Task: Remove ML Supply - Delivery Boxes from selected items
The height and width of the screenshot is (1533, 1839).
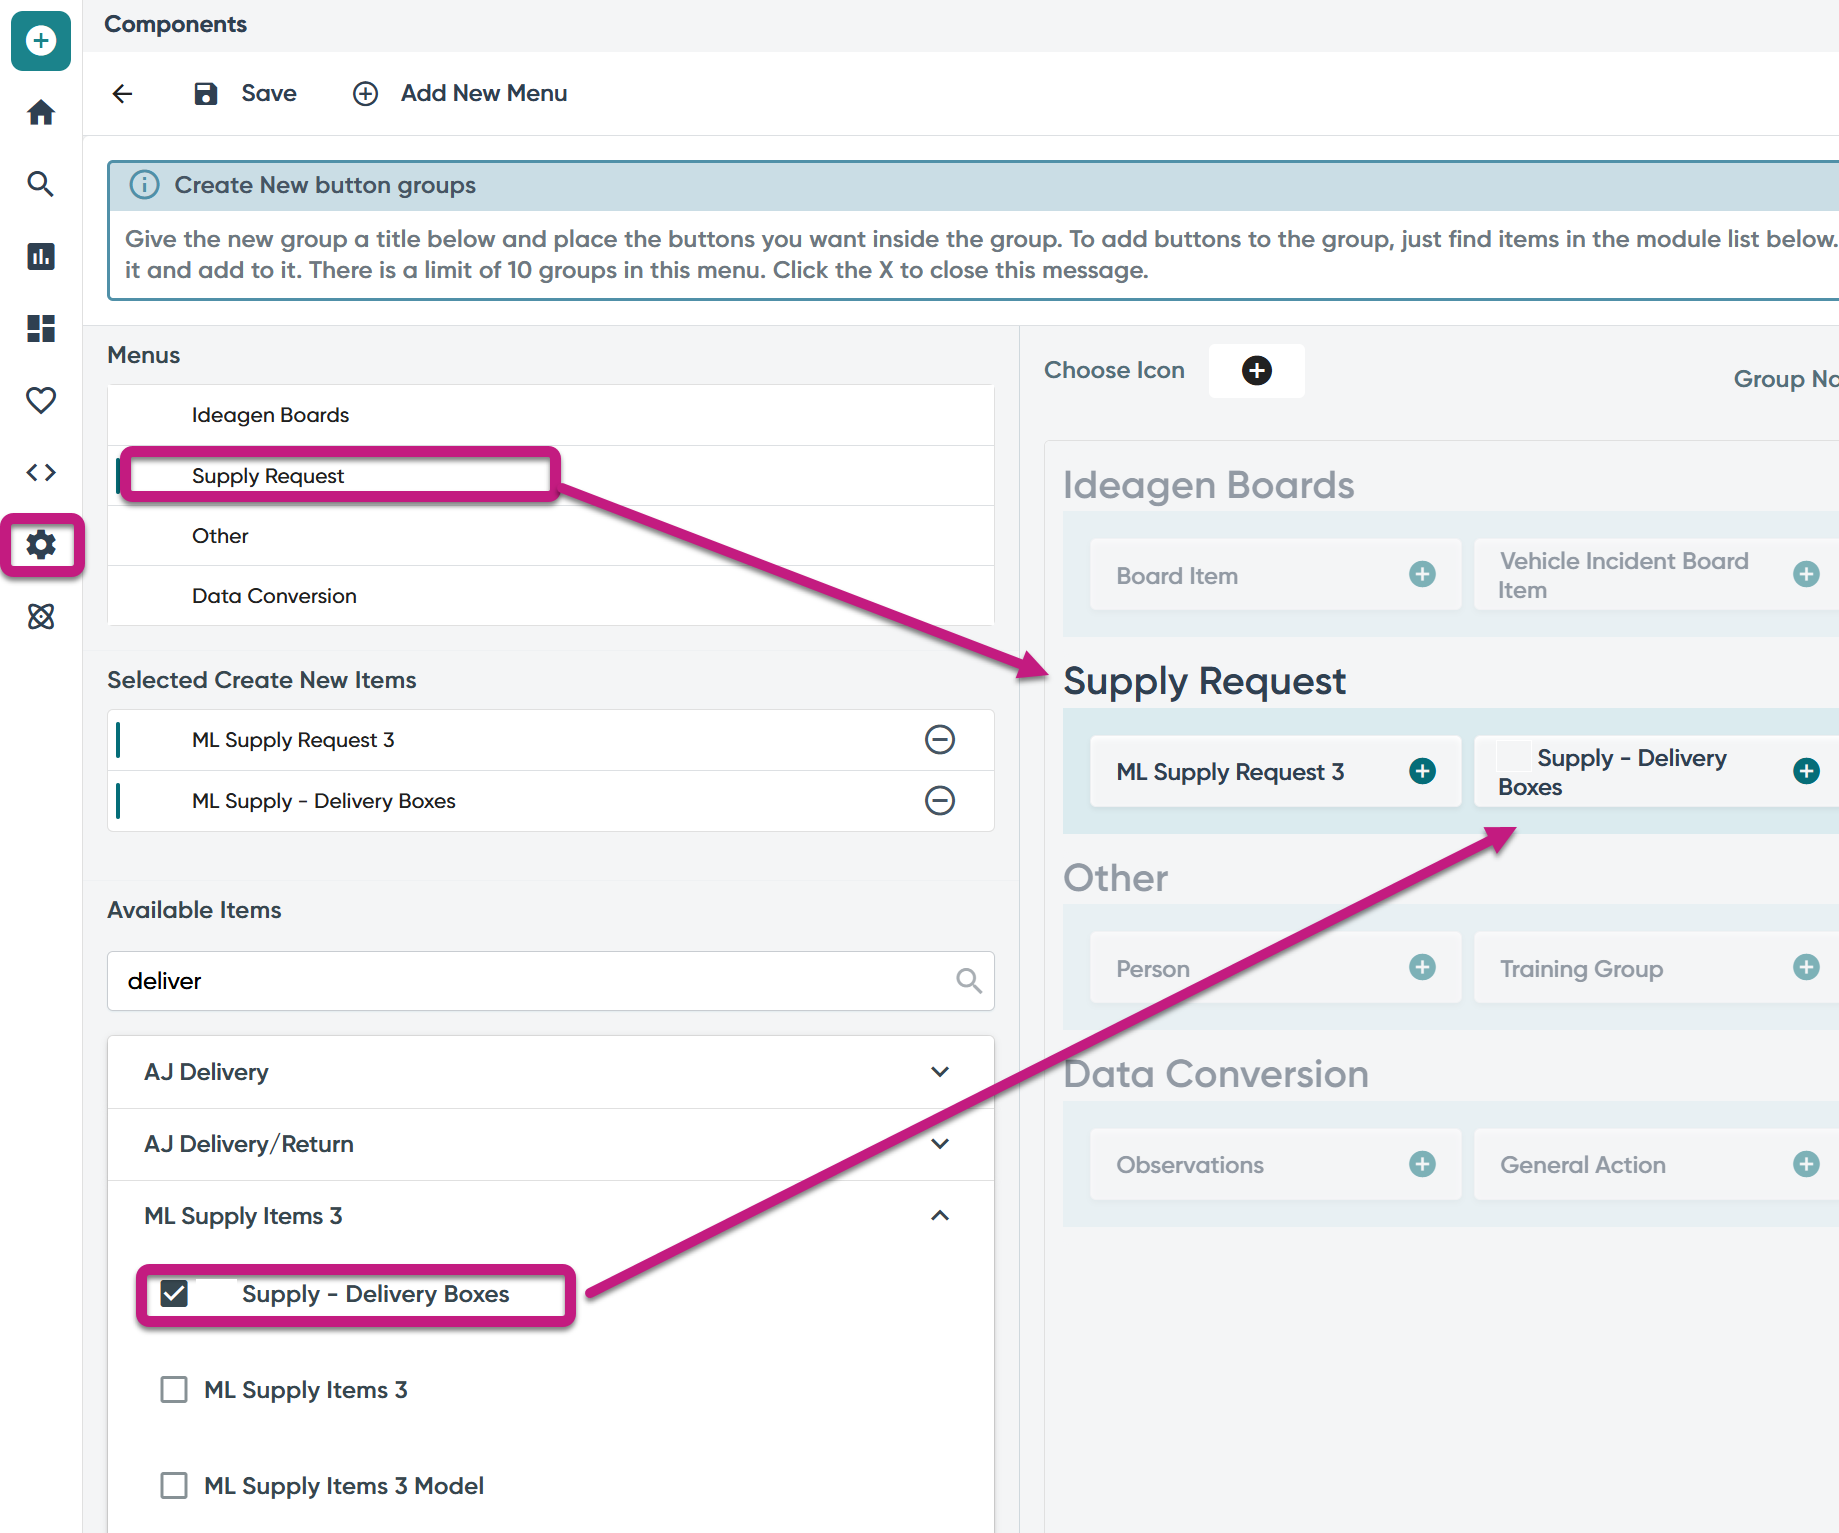Action: click(940, 801)
